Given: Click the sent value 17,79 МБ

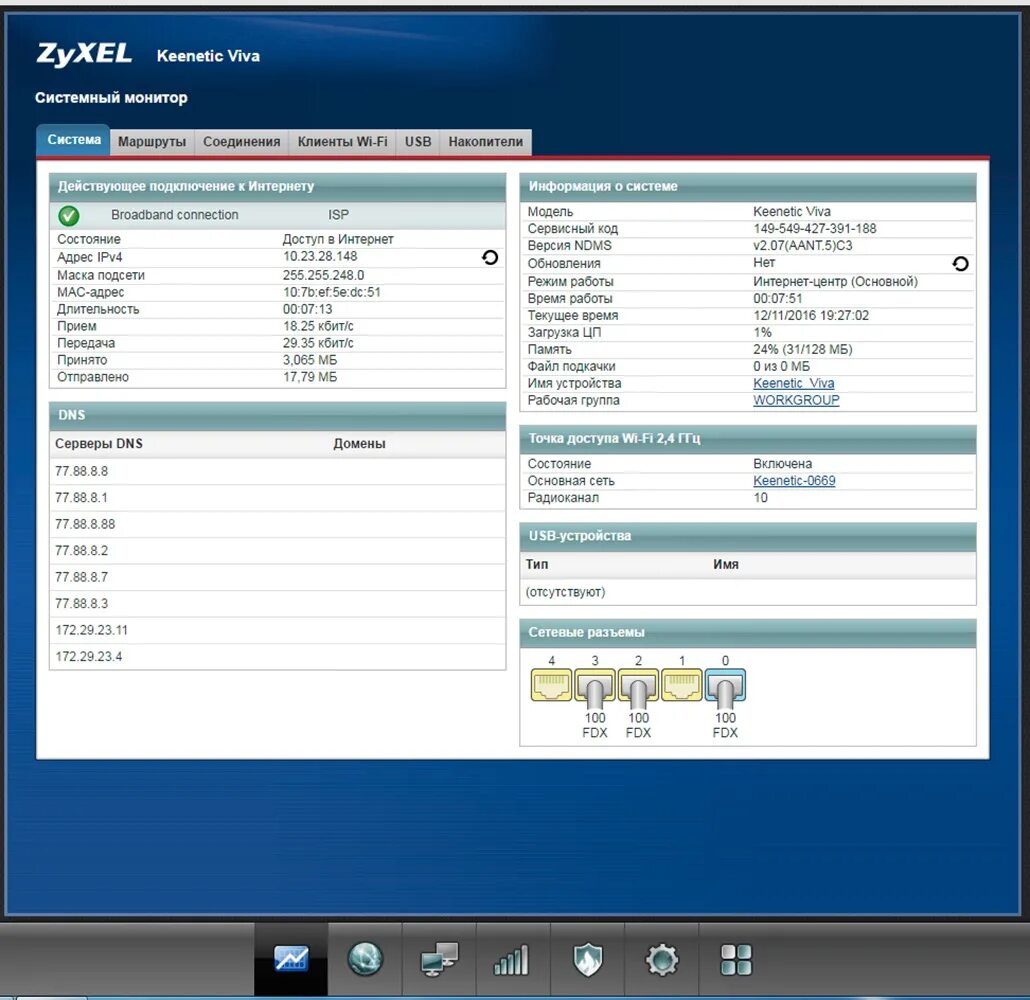Looking at the screenshot, I should [309, 377].
